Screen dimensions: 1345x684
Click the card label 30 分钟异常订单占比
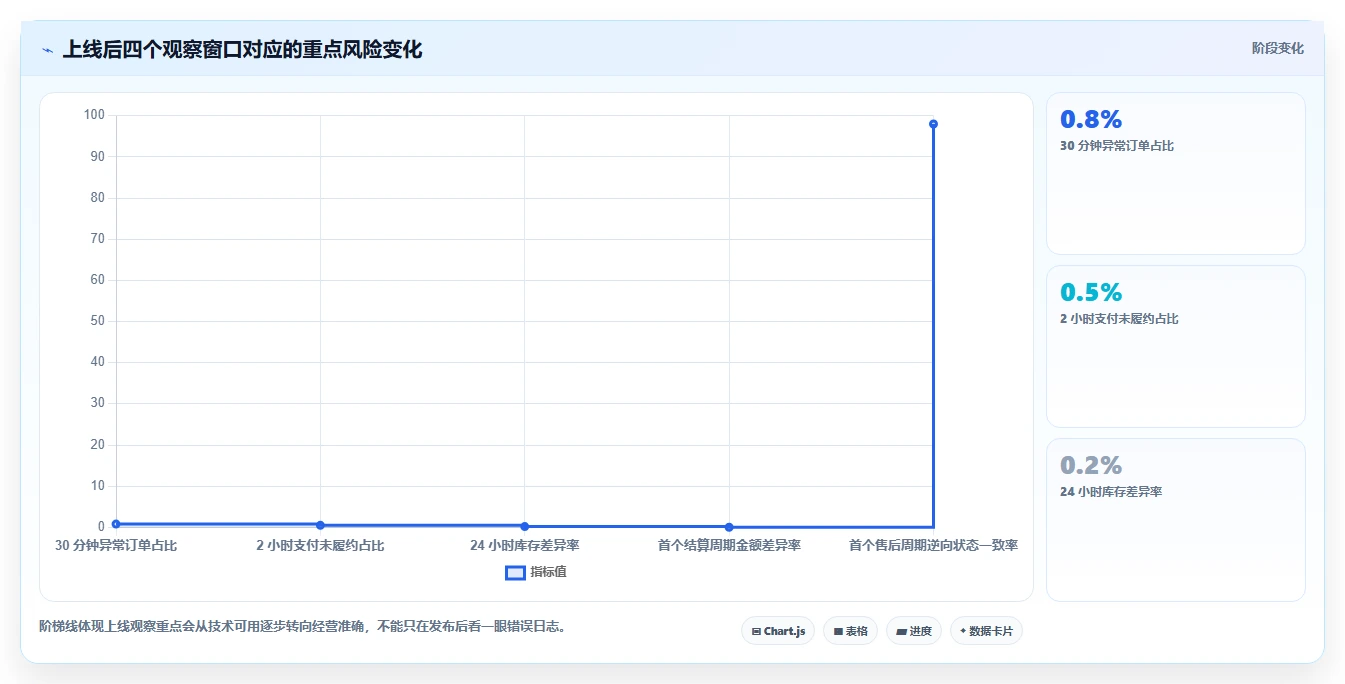click(1117, 146)
